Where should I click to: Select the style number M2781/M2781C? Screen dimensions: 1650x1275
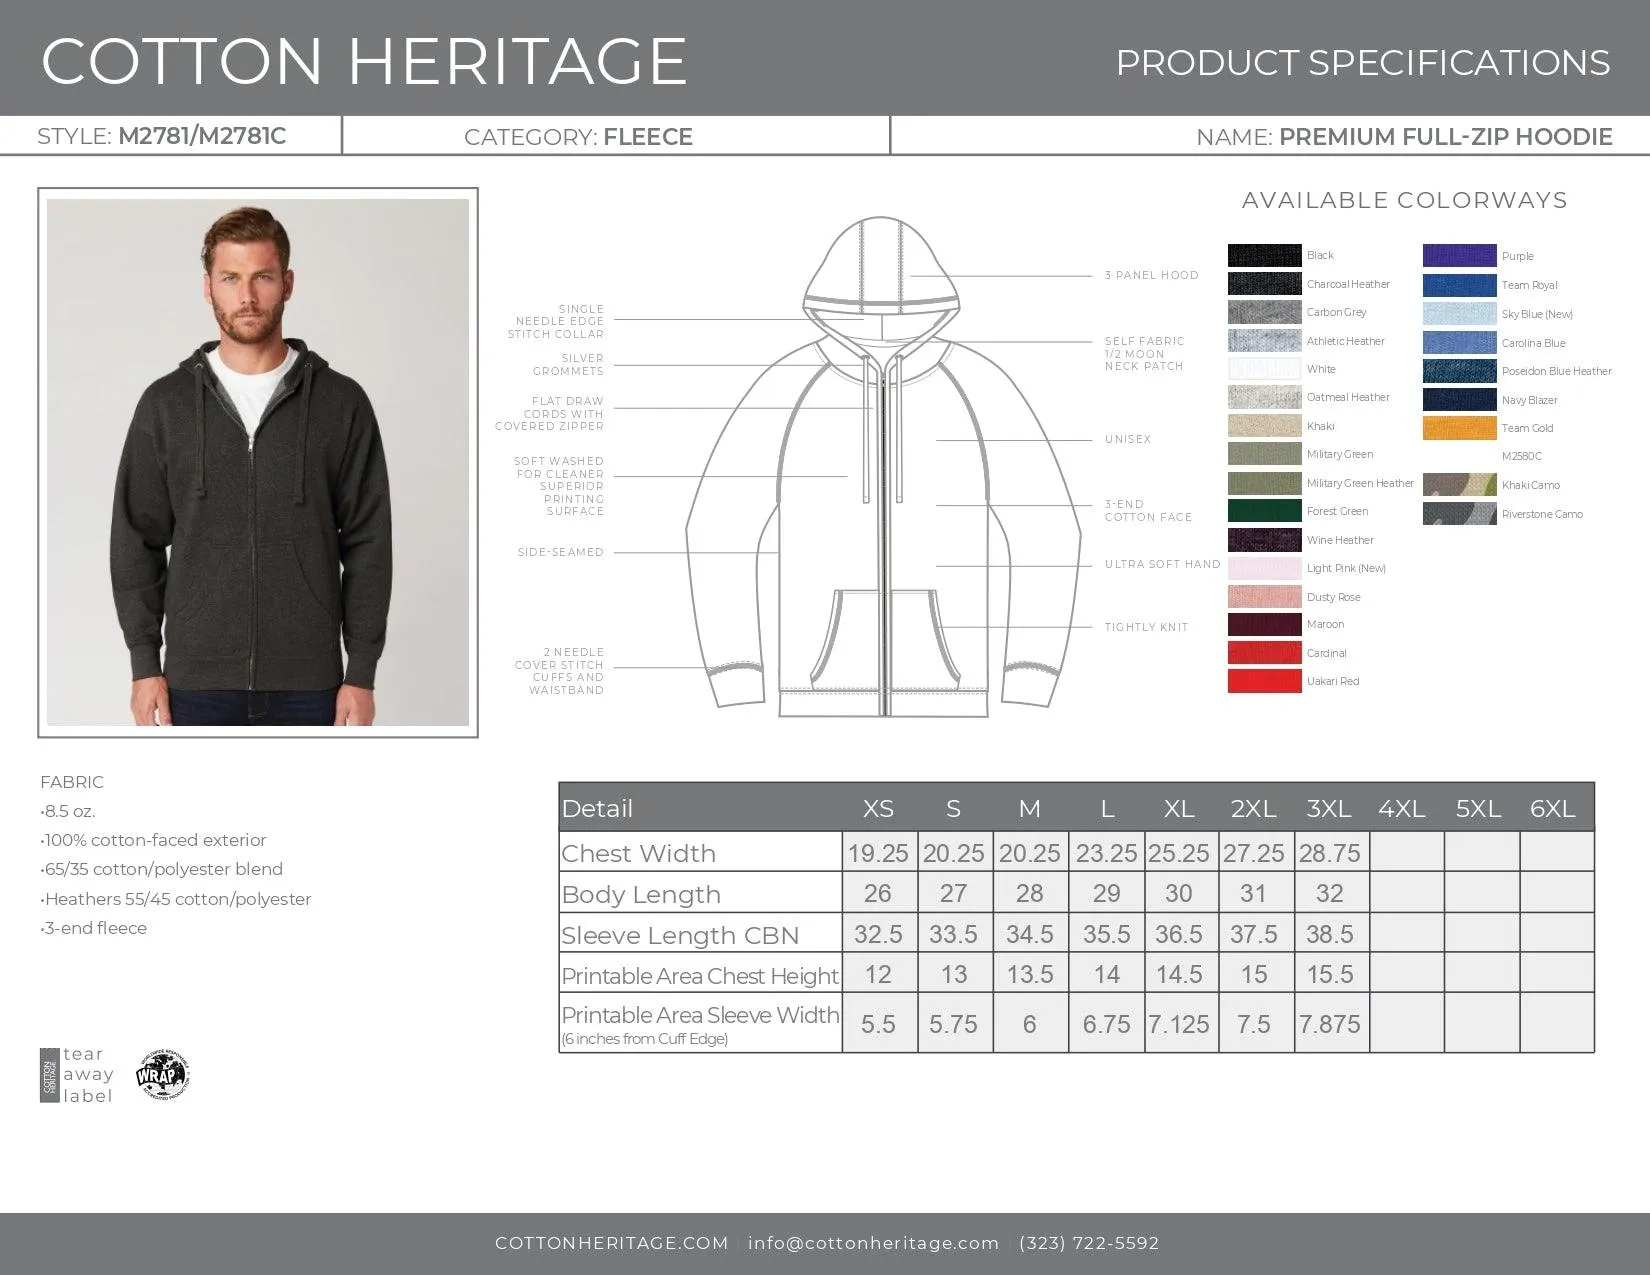202,136
